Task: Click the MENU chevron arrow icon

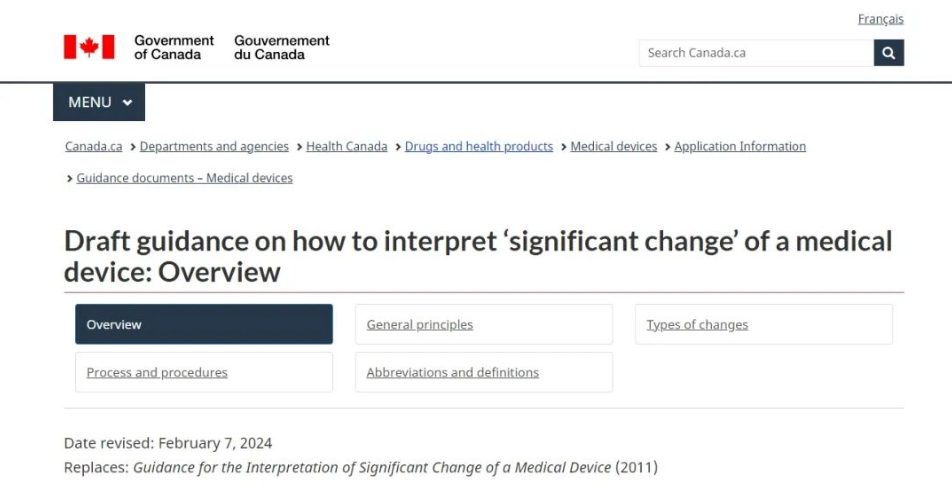Action: point(127,103)
